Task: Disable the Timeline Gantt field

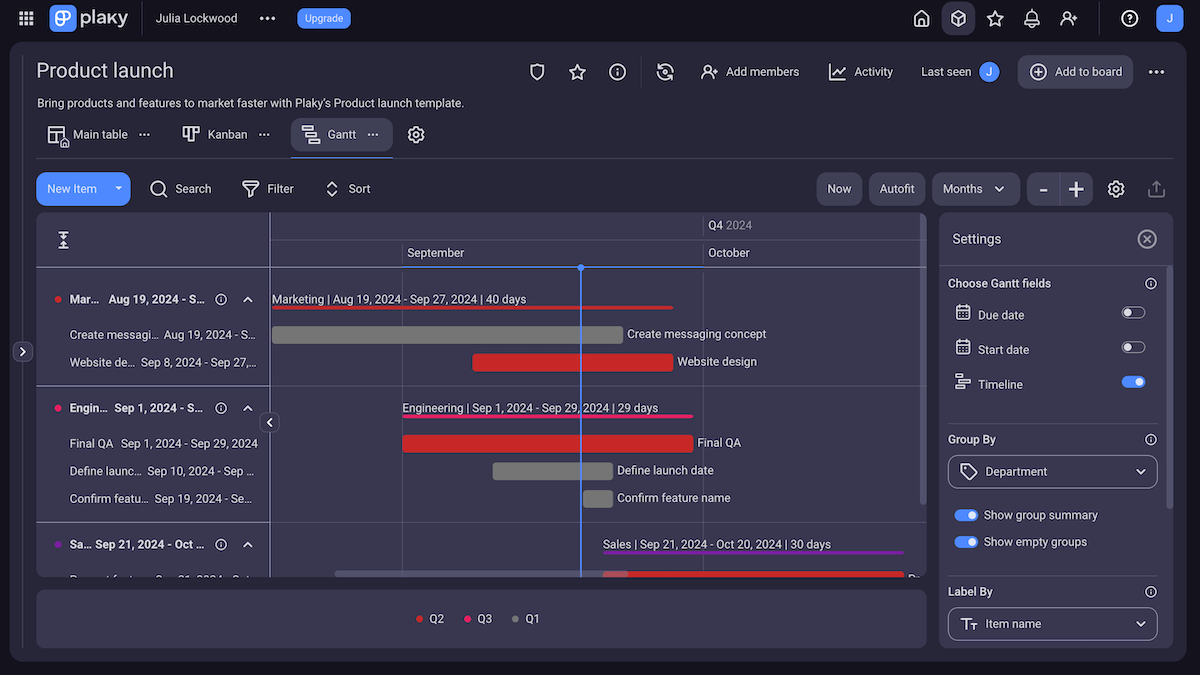Action: pyautogui.click(x=1132, y=381)
